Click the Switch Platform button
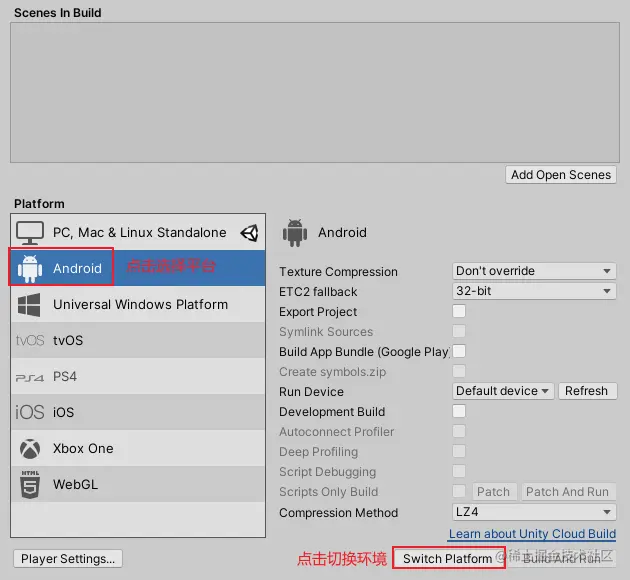Viewport: 630px width, 580px height. (448, 559)
